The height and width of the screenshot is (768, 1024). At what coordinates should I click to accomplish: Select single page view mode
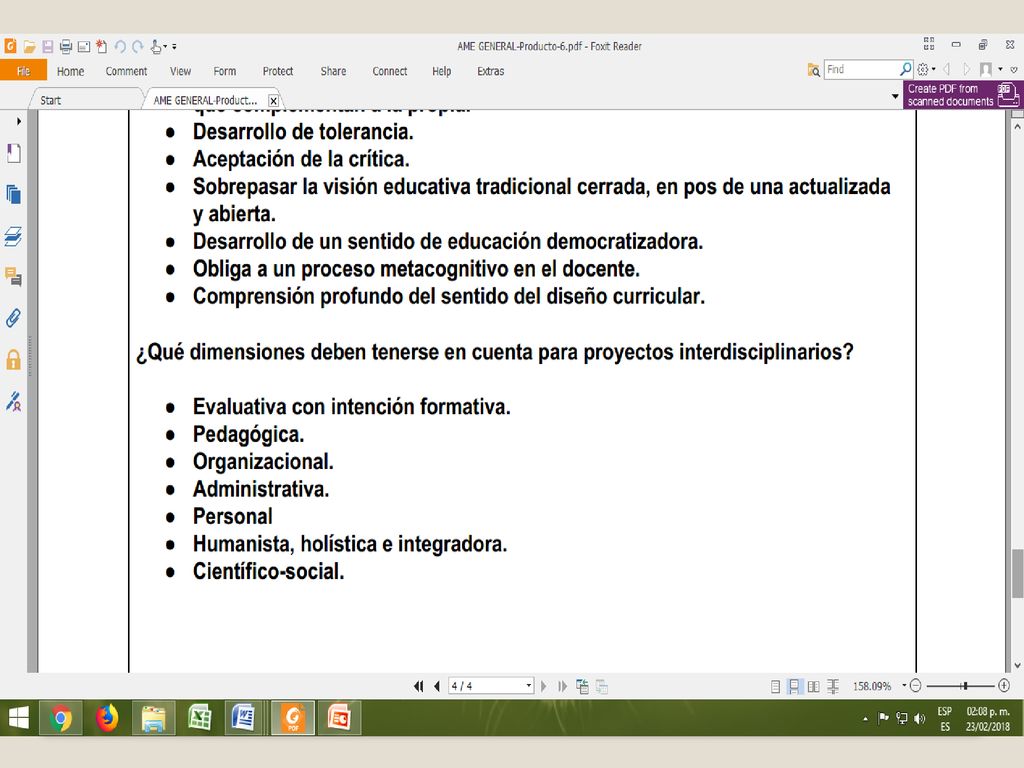pyautogui.click(x=775, y=686)
